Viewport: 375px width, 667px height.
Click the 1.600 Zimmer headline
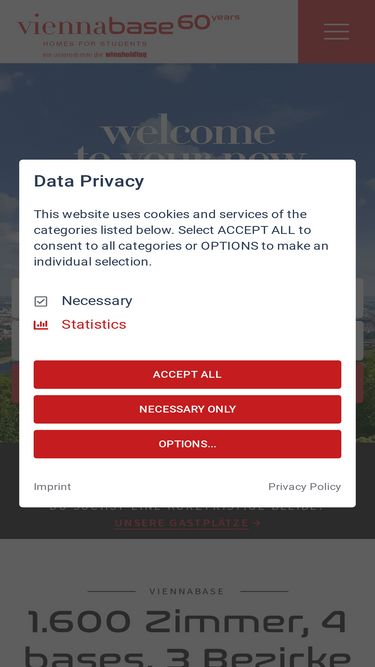coord(188,638)
